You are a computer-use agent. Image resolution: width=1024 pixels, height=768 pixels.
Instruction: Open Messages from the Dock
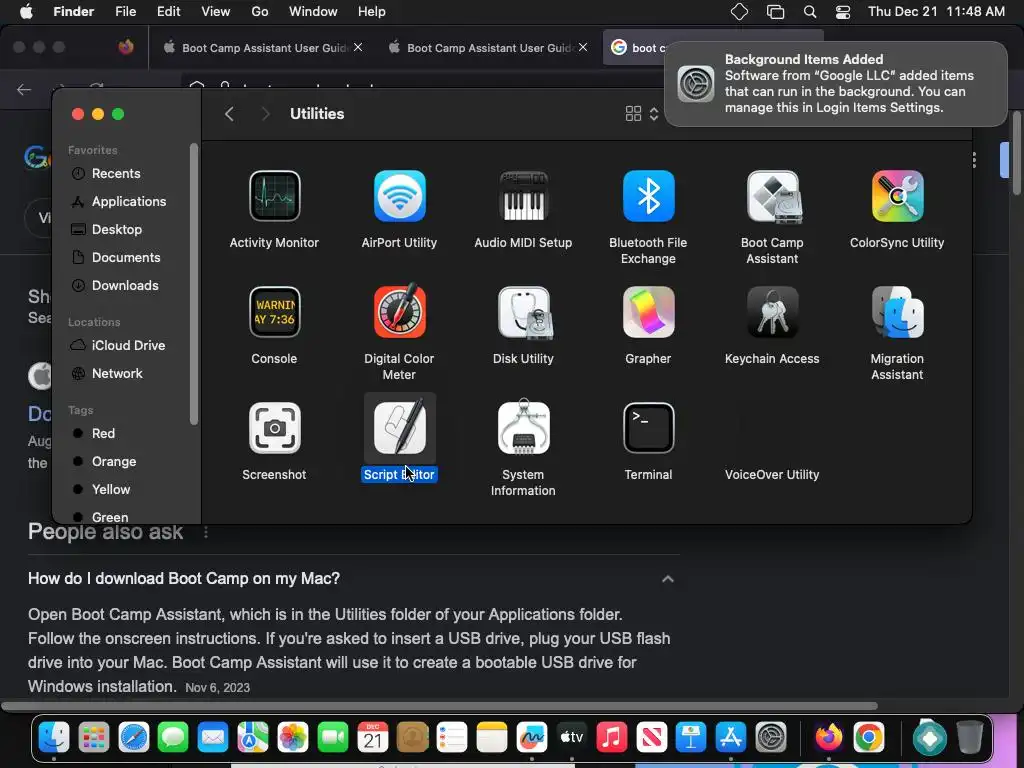(x=174, y=738)
